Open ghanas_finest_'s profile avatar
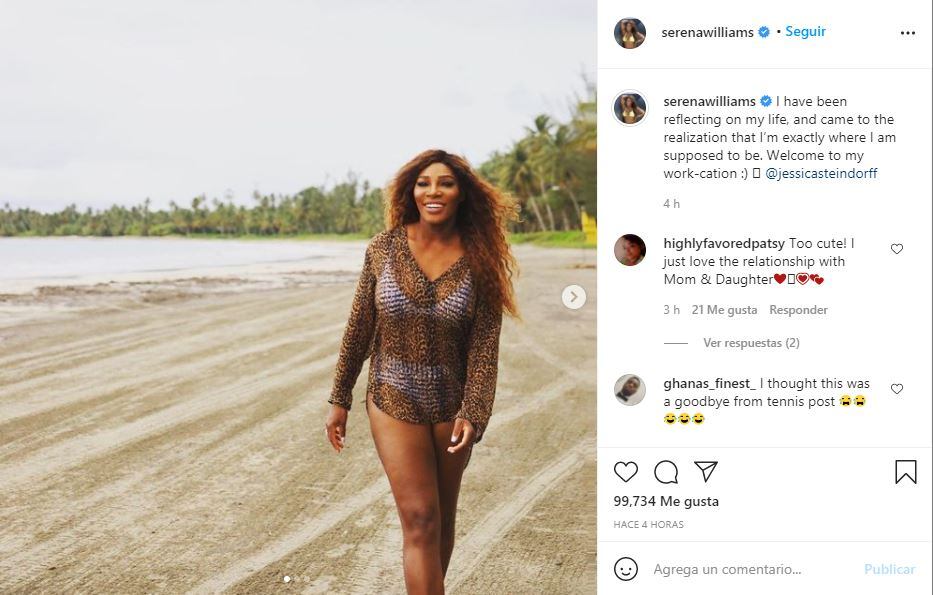 point(630,390)
